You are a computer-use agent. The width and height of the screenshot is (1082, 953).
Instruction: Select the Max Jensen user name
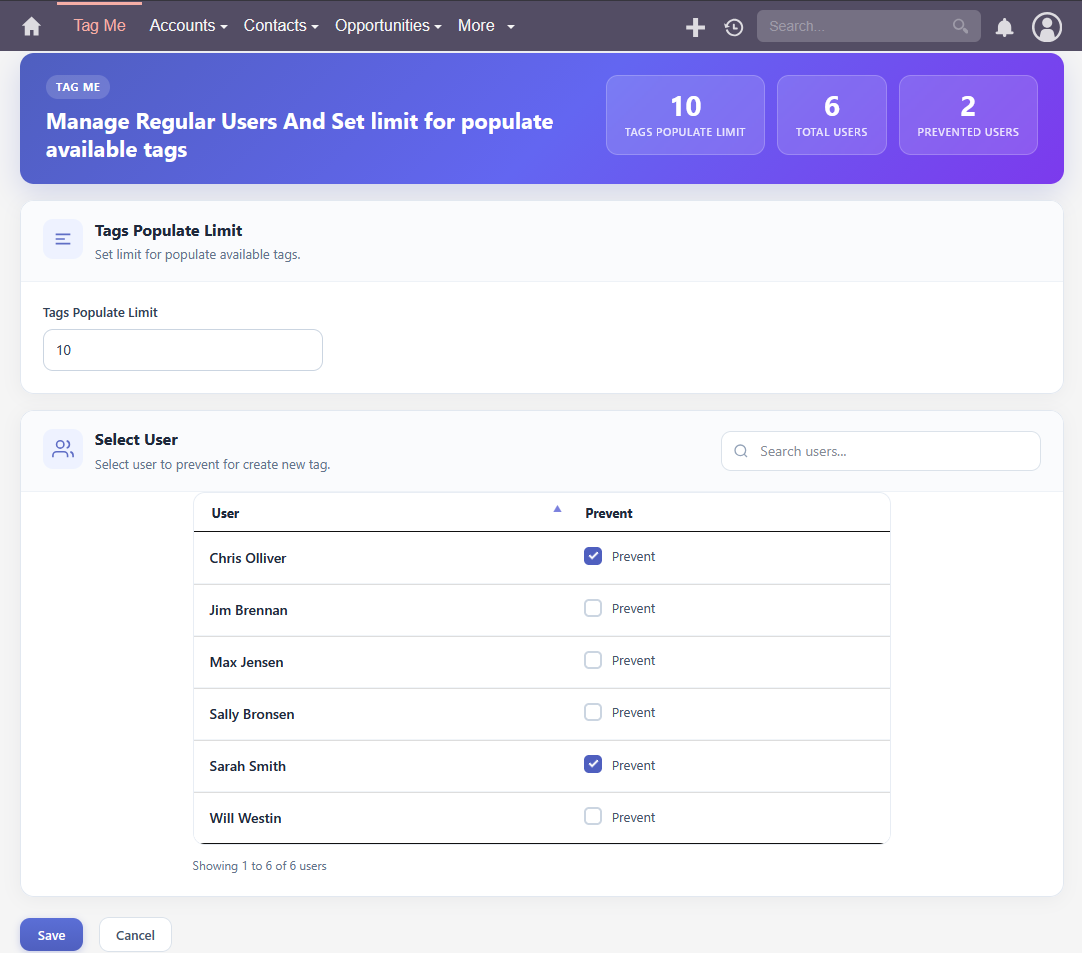point(246,662)
